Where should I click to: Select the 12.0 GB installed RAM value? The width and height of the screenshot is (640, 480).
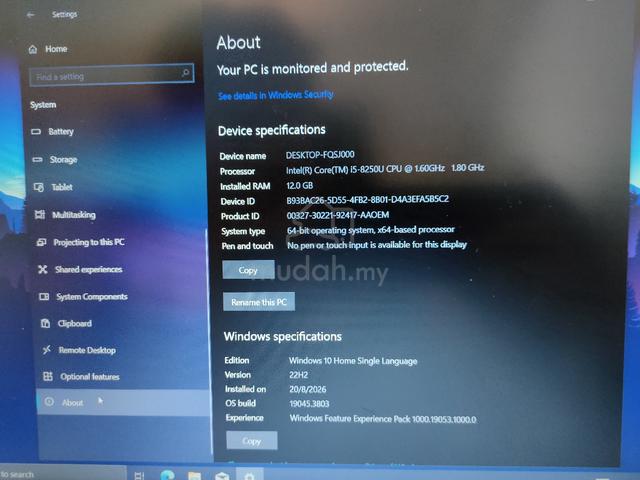click(x=300, y=186)
